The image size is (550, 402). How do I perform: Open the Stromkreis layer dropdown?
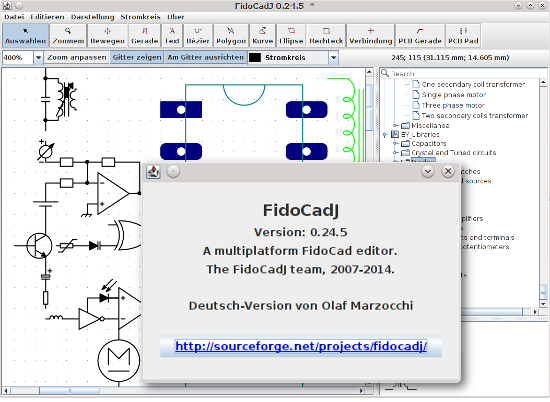334,58
